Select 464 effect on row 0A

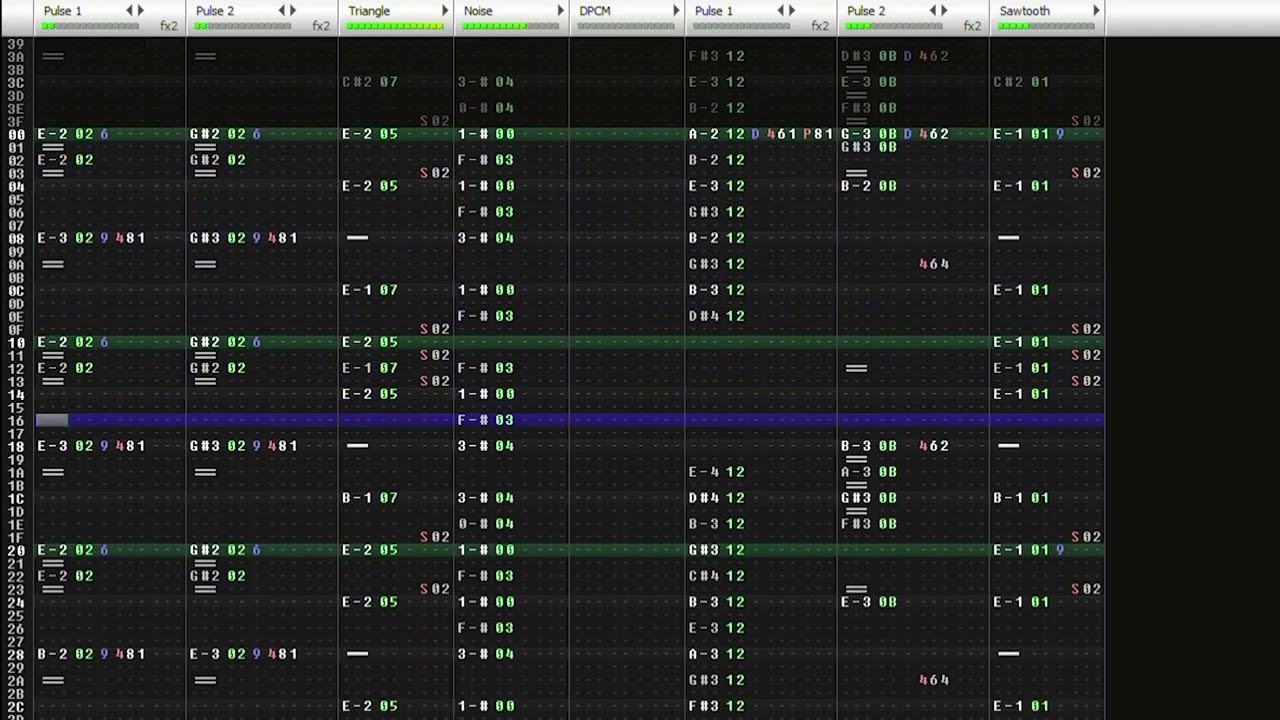coord(934,264)
